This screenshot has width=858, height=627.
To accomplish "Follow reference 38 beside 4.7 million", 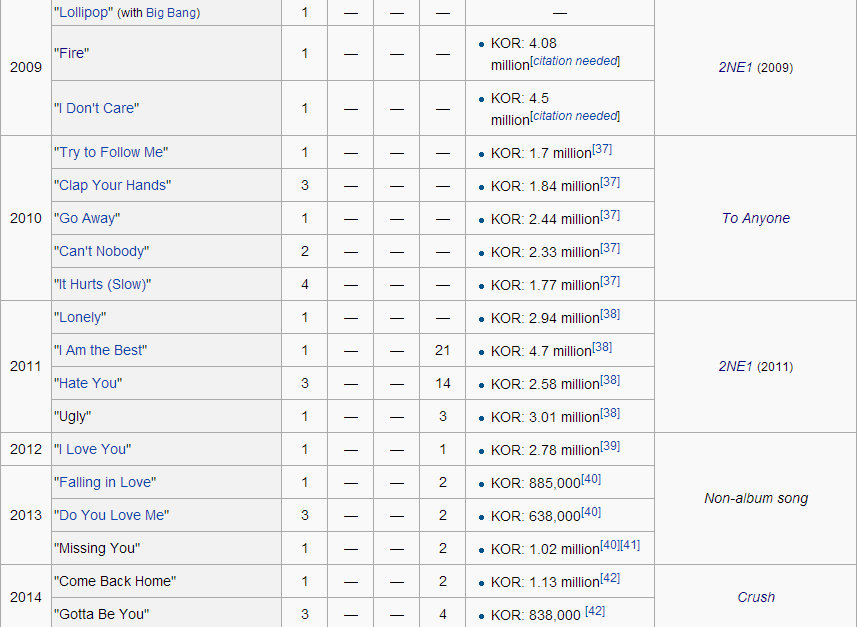I will coord(602,347).
